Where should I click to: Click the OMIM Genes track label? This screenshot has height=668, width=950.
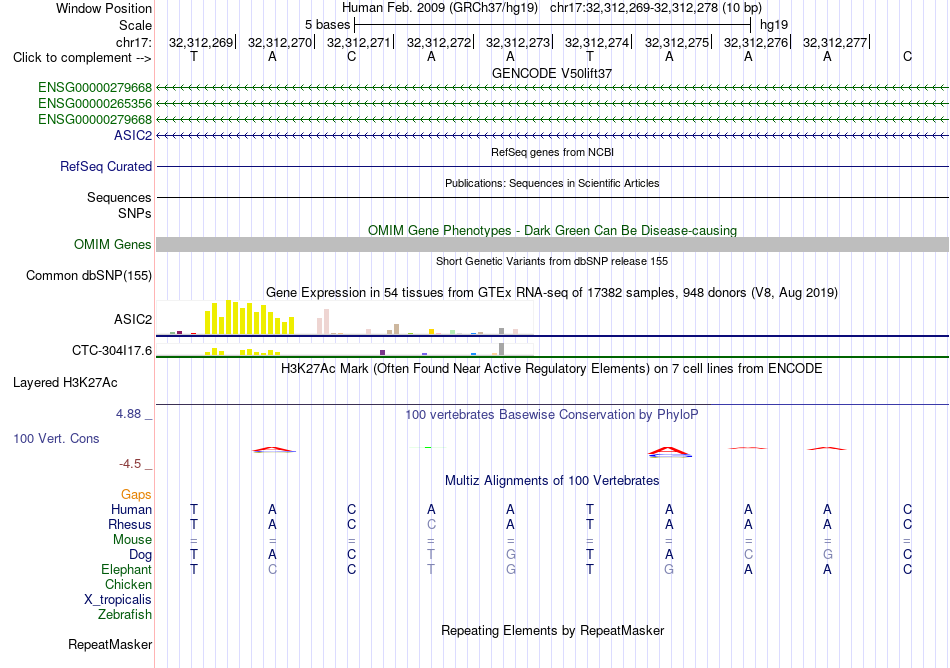[113, 245]
